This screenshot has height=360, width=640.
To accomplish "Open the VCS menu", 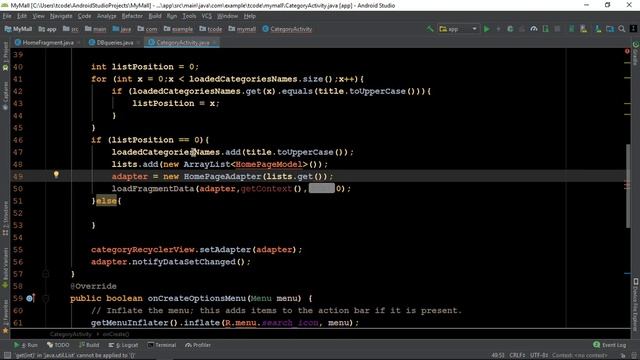I will [x=207, y=16].
